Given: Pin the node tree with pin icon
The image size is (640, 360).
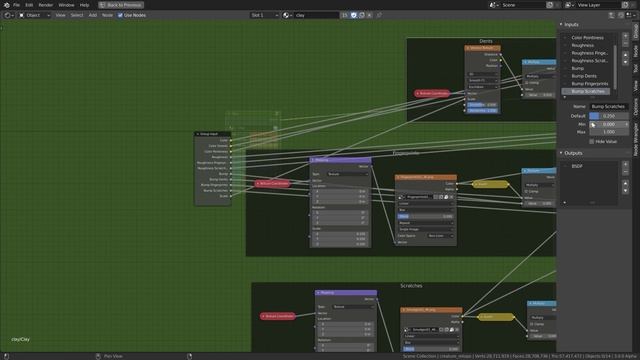Looking at the screenshot, I should tap(379, 15).
